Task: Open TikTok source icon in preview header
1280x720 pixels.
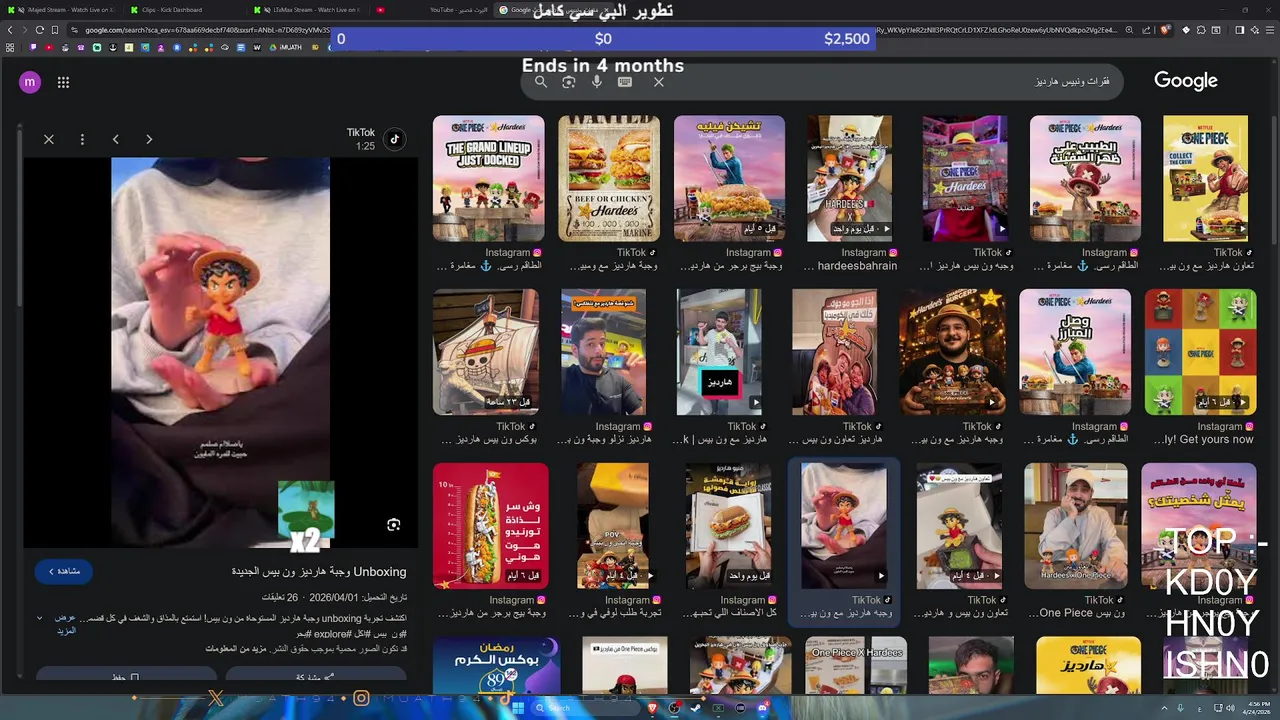Action: click(x=394, y=139)
